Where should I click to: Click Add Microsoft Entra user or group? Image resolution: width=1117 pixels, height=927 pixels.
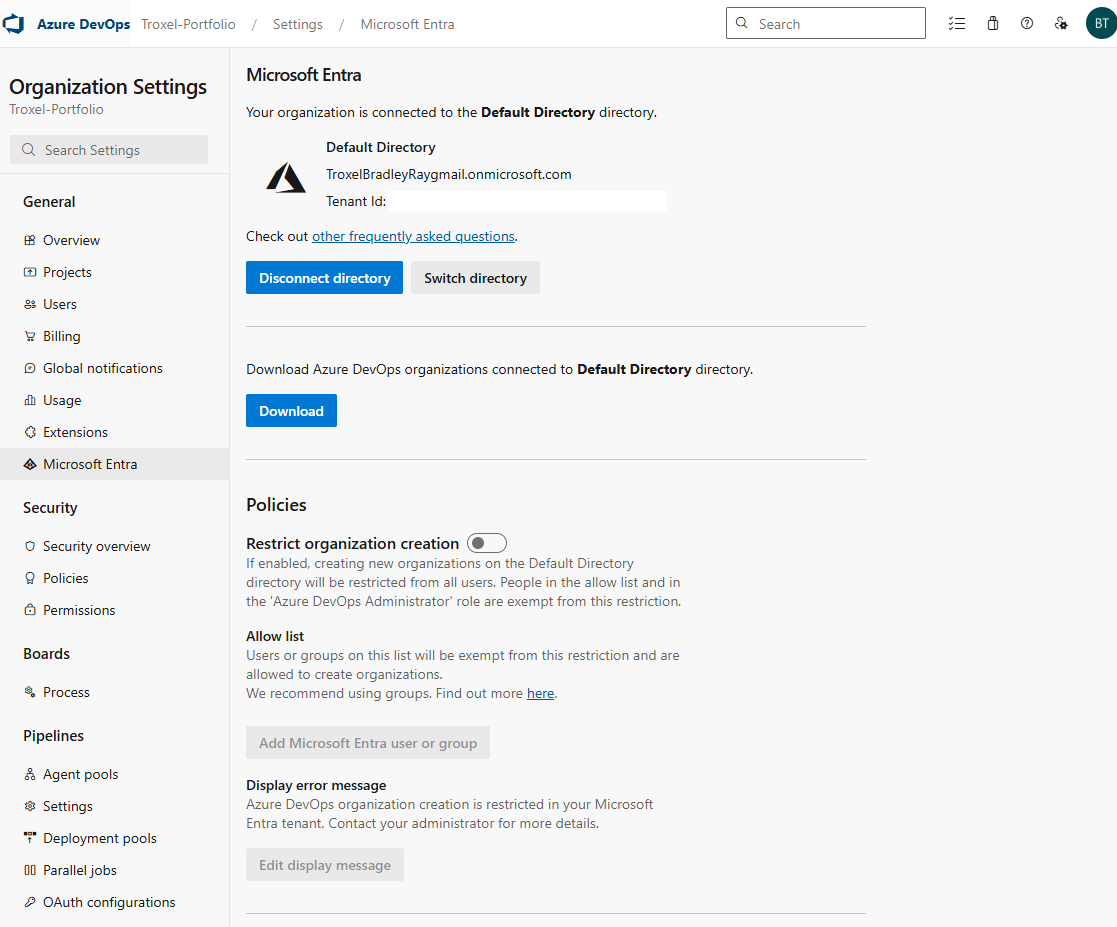[368, 743]
